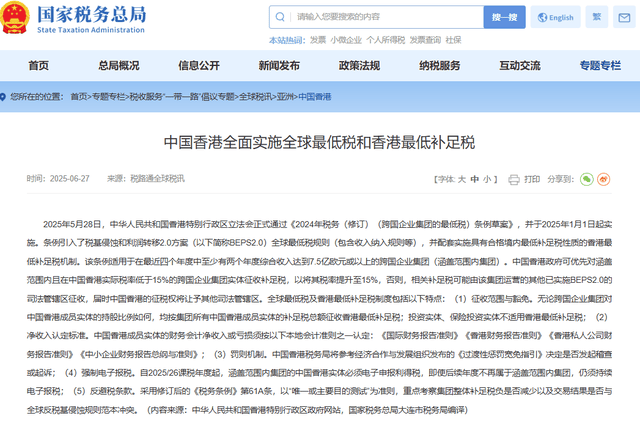The height and width of the screenshot is (427, 640).
Task: Click inside the search input field
Action: [x=380, y=19]
